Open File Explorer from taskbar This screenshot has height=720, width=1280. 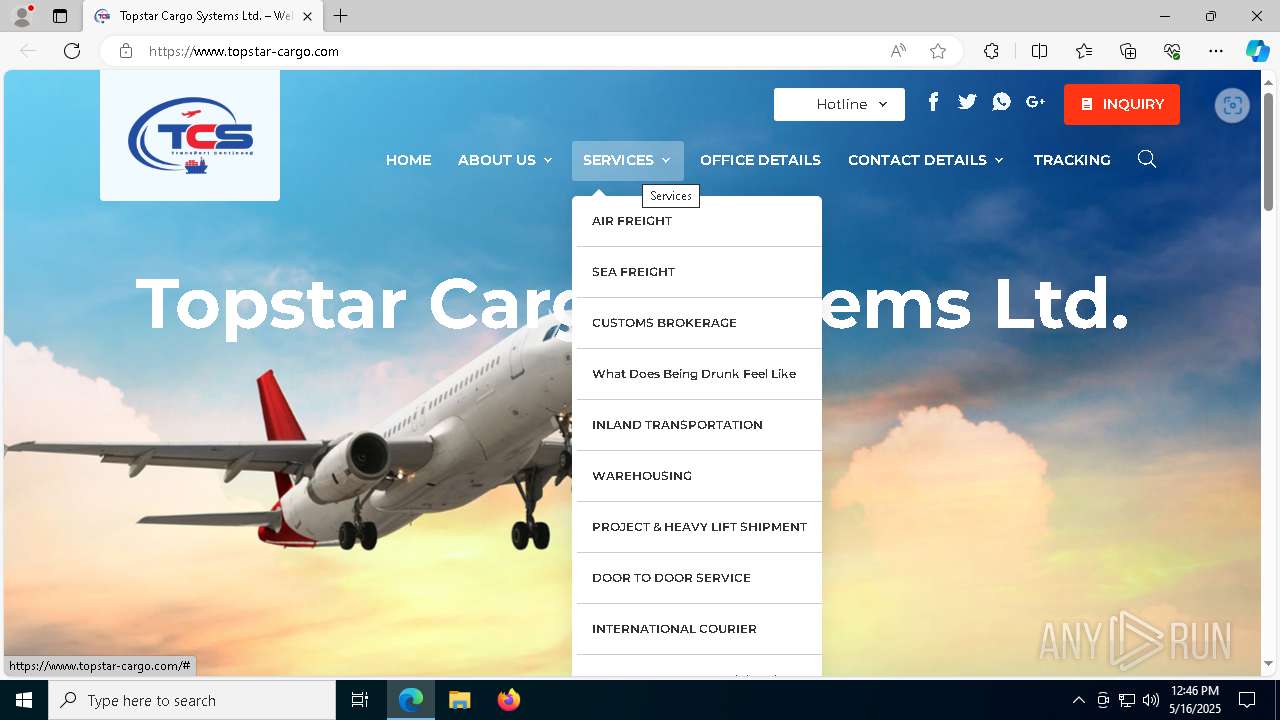pos(459,700)
